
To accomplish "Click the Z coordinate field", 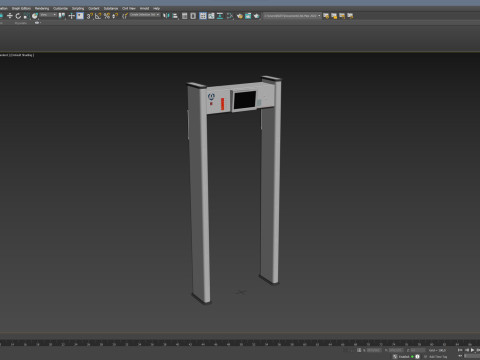I will 418,350.
